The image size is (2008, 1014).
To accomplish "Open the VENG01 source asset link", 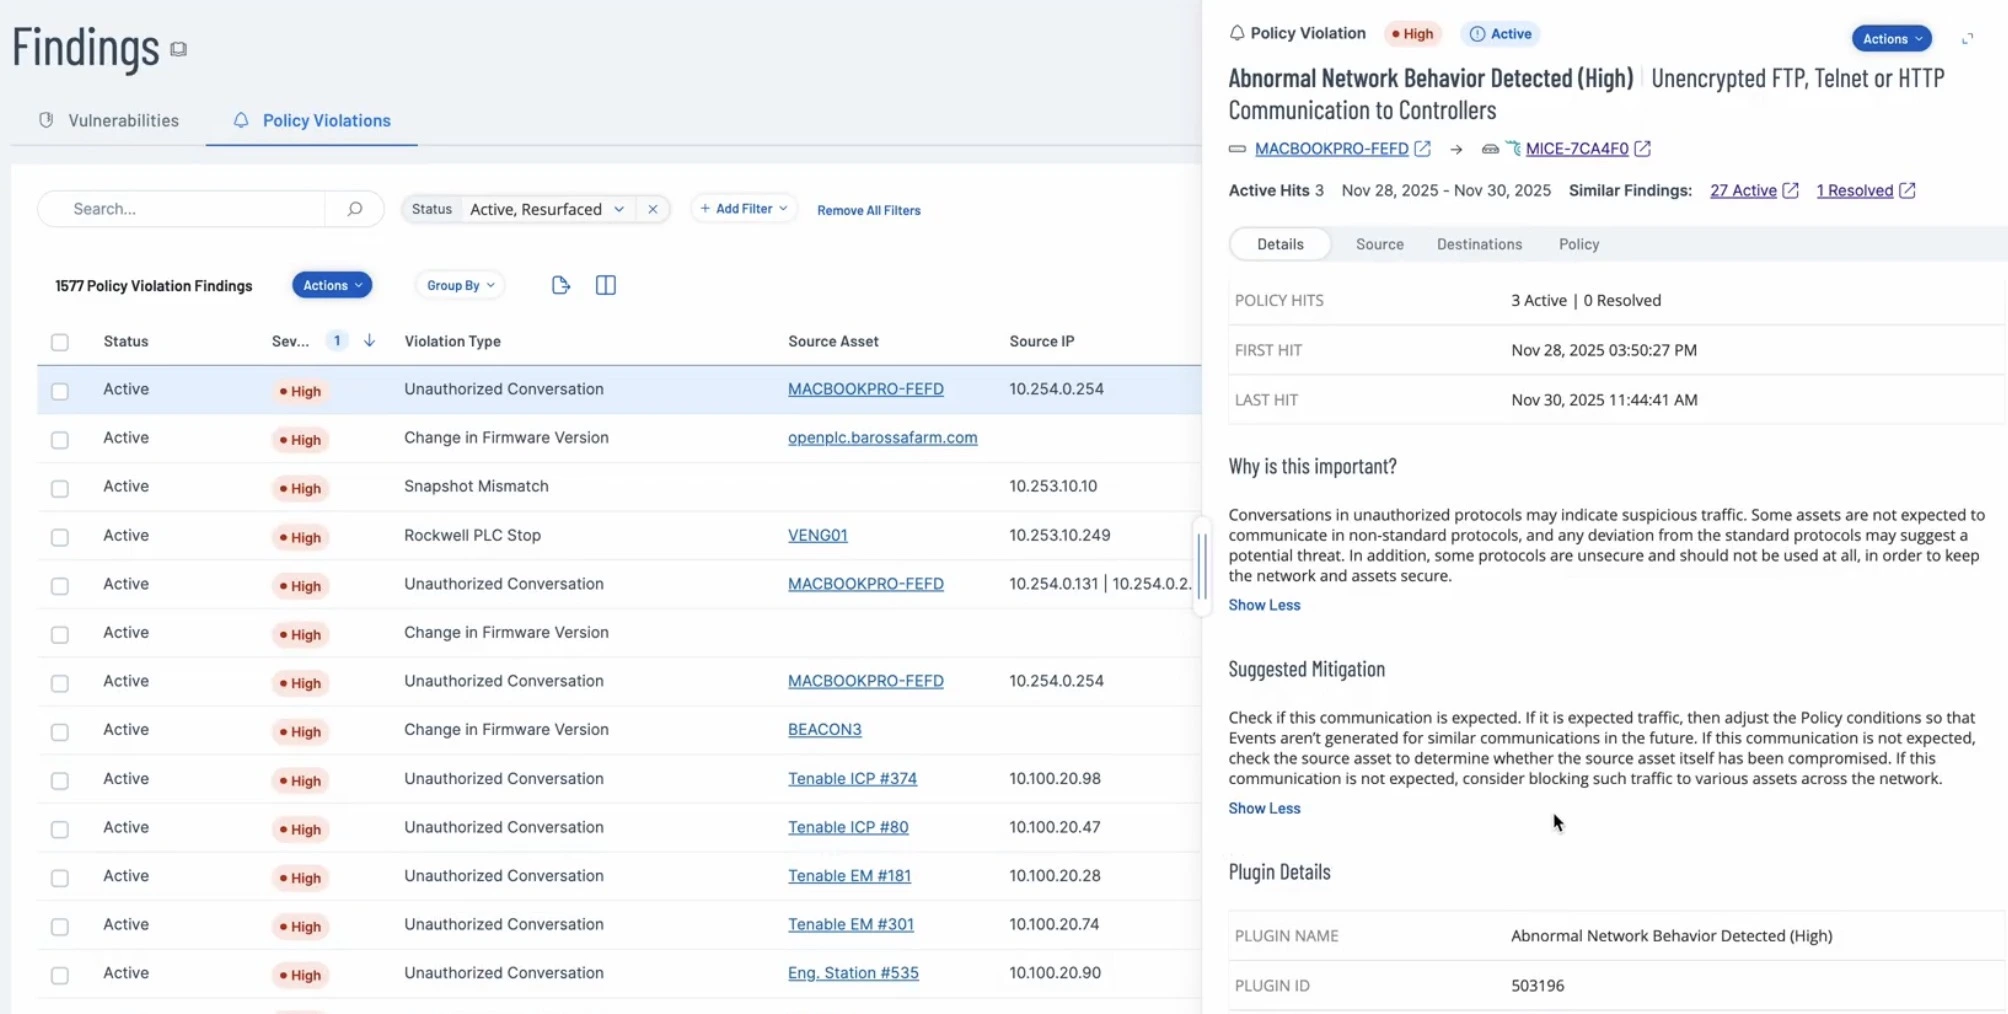I will [817, 535].
